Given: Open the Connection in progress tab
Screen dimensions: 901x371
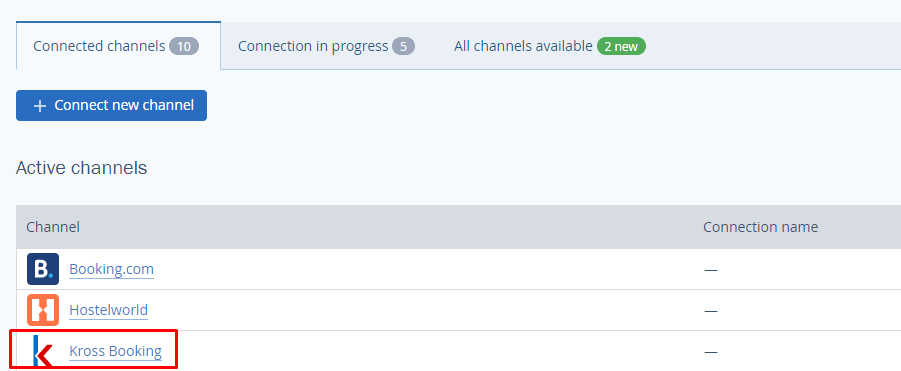Looking at the screenshot, I should pyautogui.click(x=326, y=46).
